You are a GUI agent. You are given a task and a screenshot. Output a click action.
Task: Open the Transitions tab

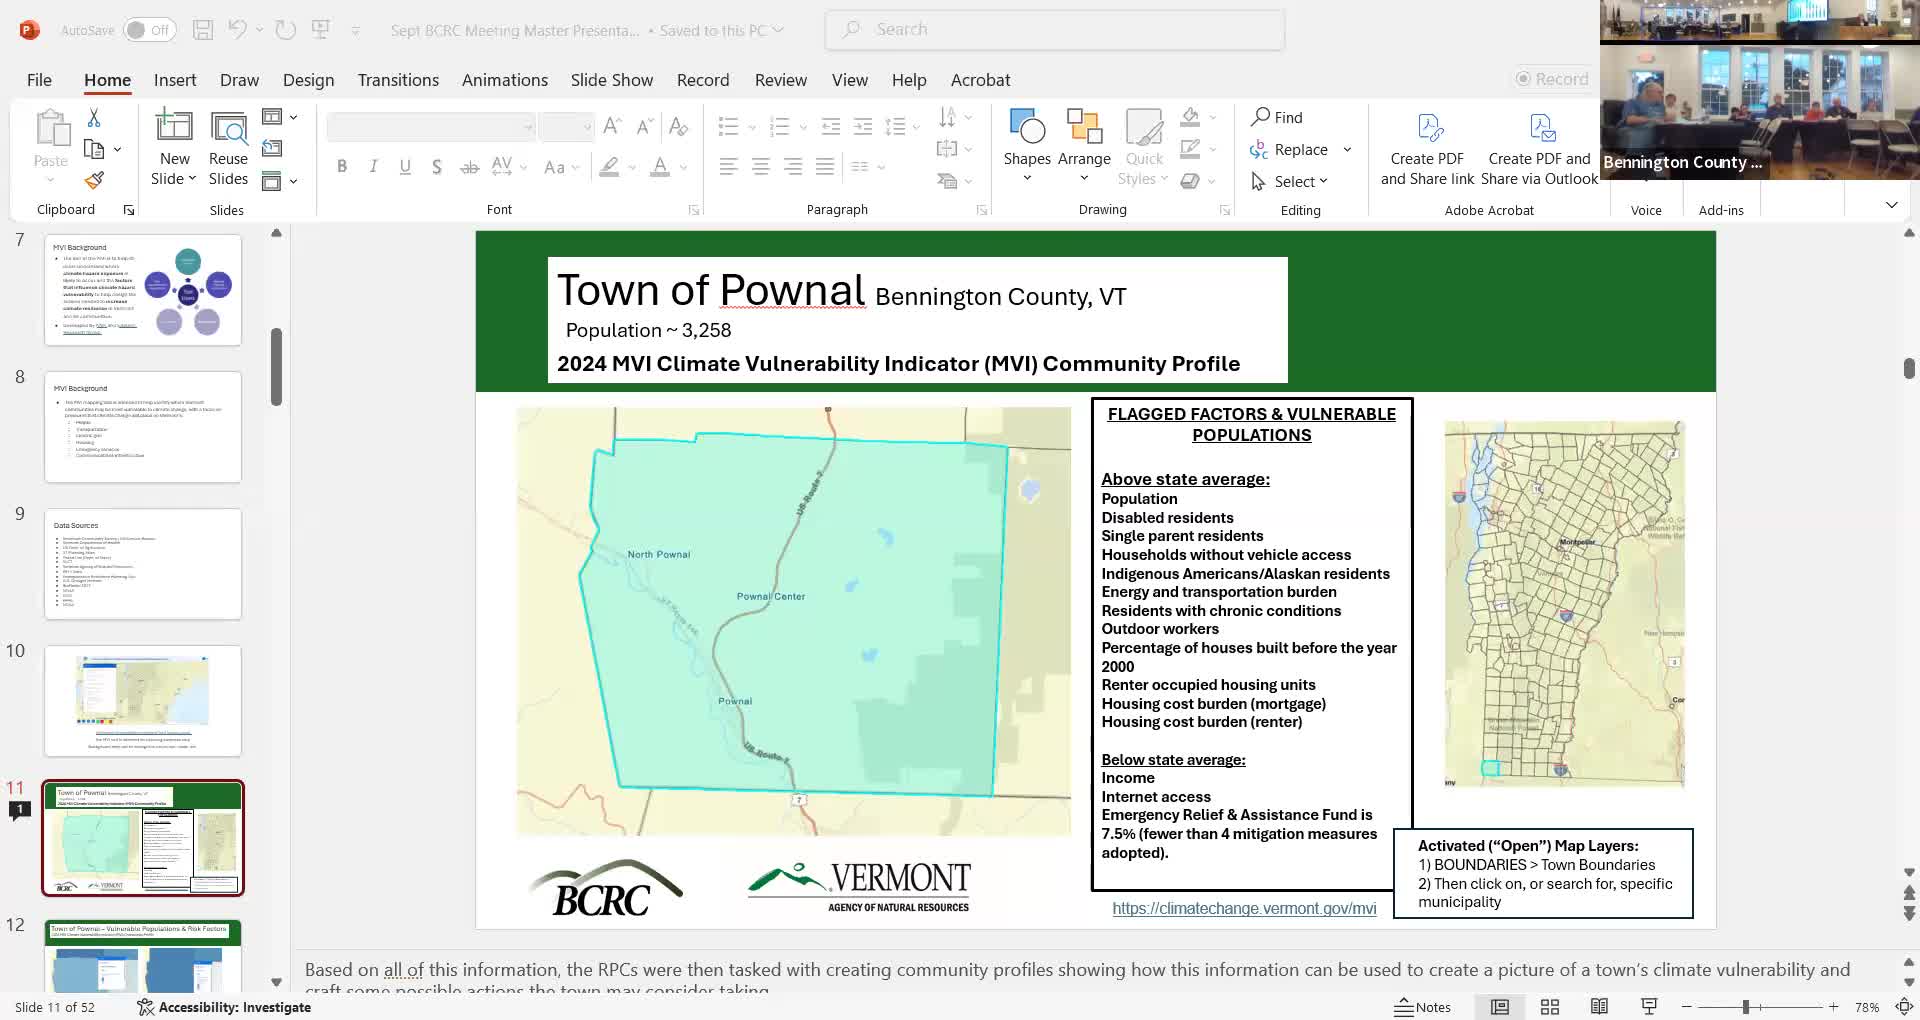point(398,80)
